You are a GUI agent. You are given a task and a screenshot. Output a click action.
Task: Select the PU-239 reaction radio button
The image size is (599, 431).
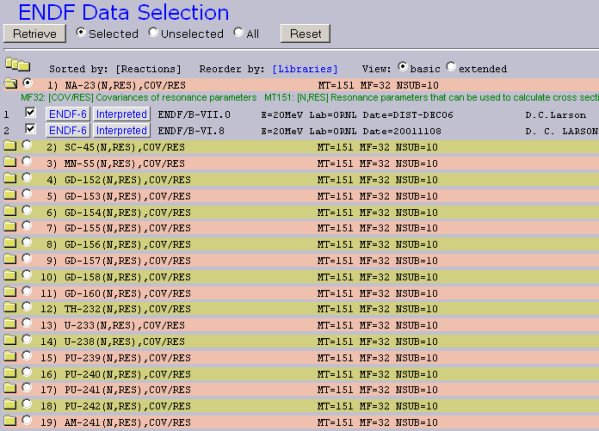tap(27, 356)
